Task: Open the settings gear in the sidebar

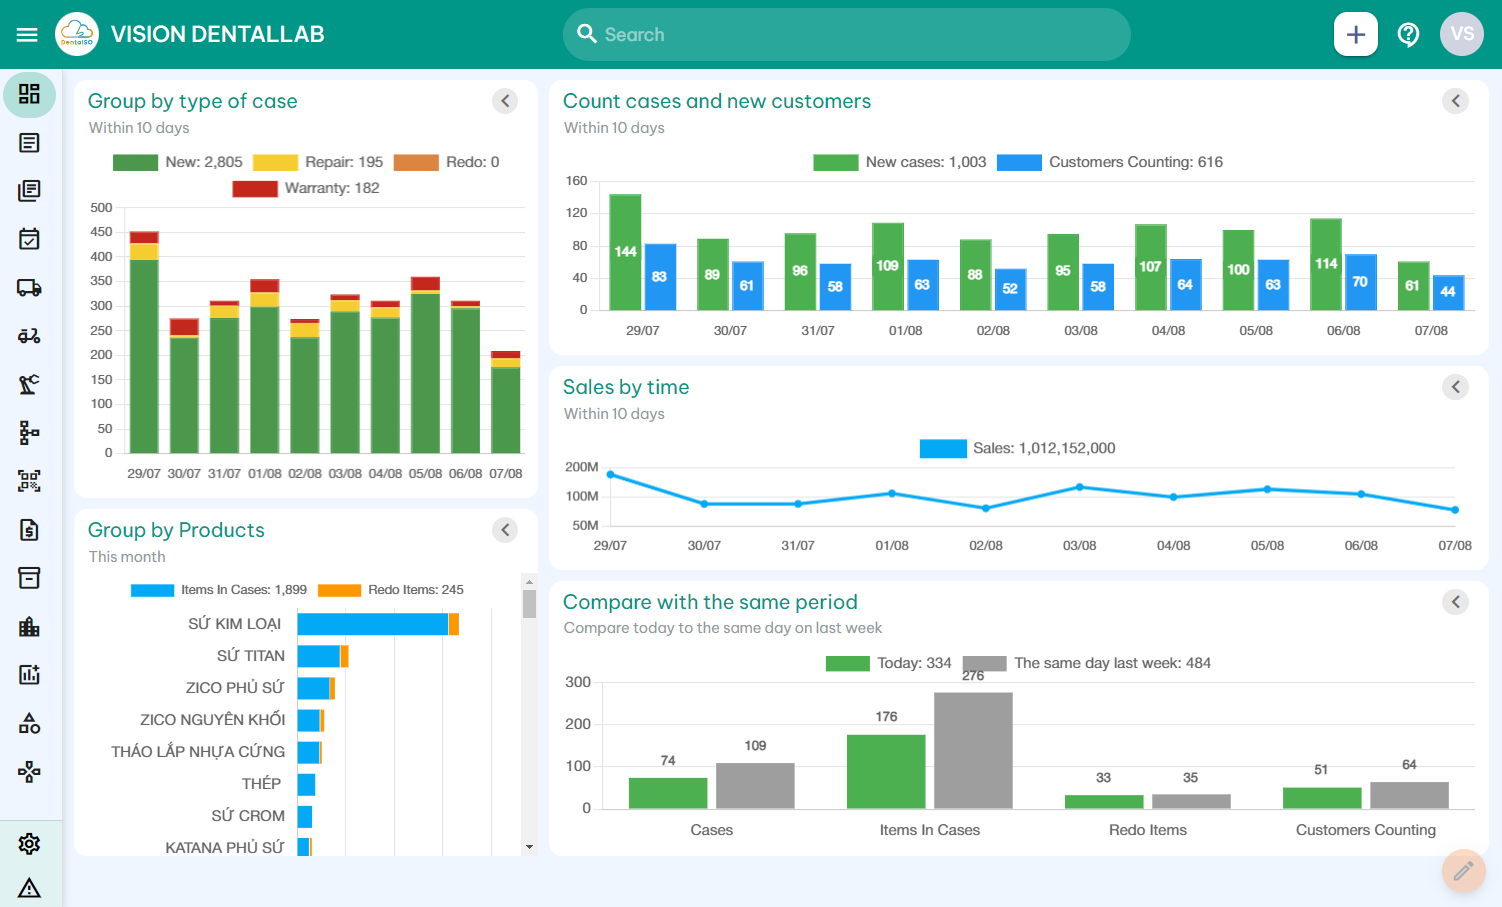Action: 29,843
